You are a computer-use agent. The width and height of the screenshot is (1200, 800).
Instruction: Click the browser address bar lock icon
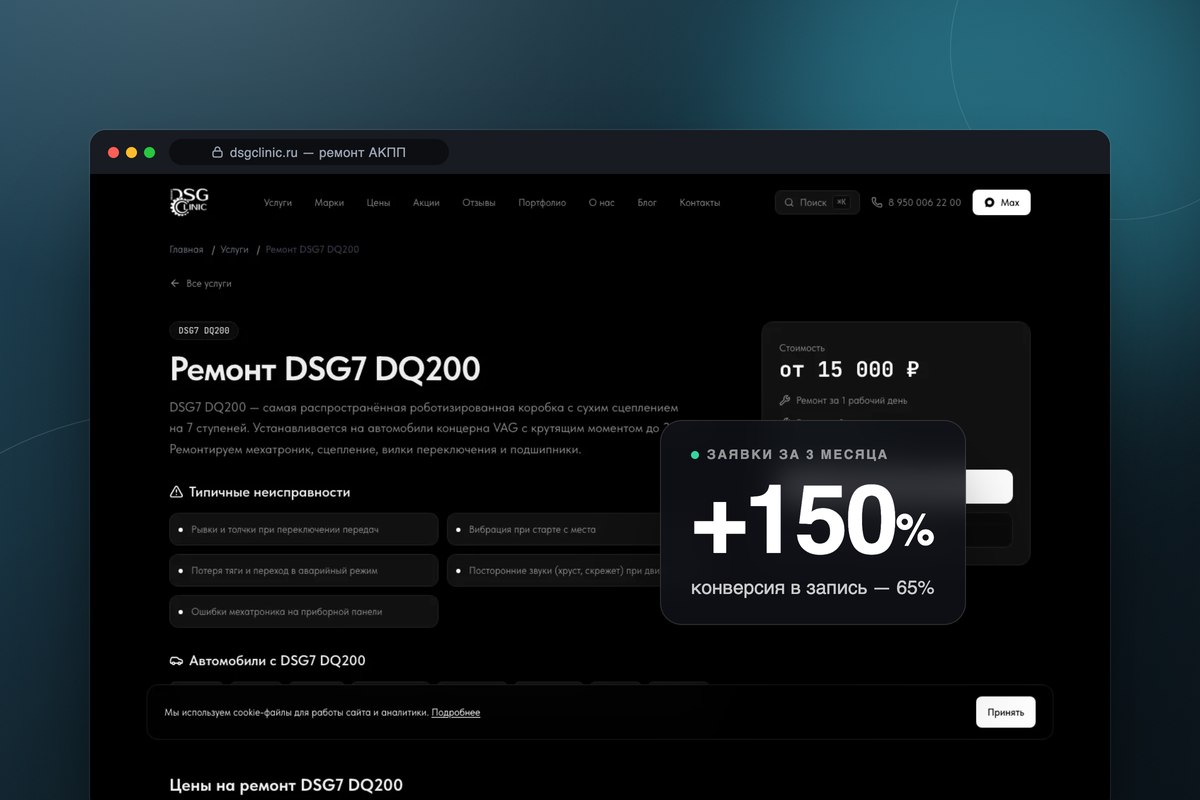pyautogui.click(x=217, y=153)
